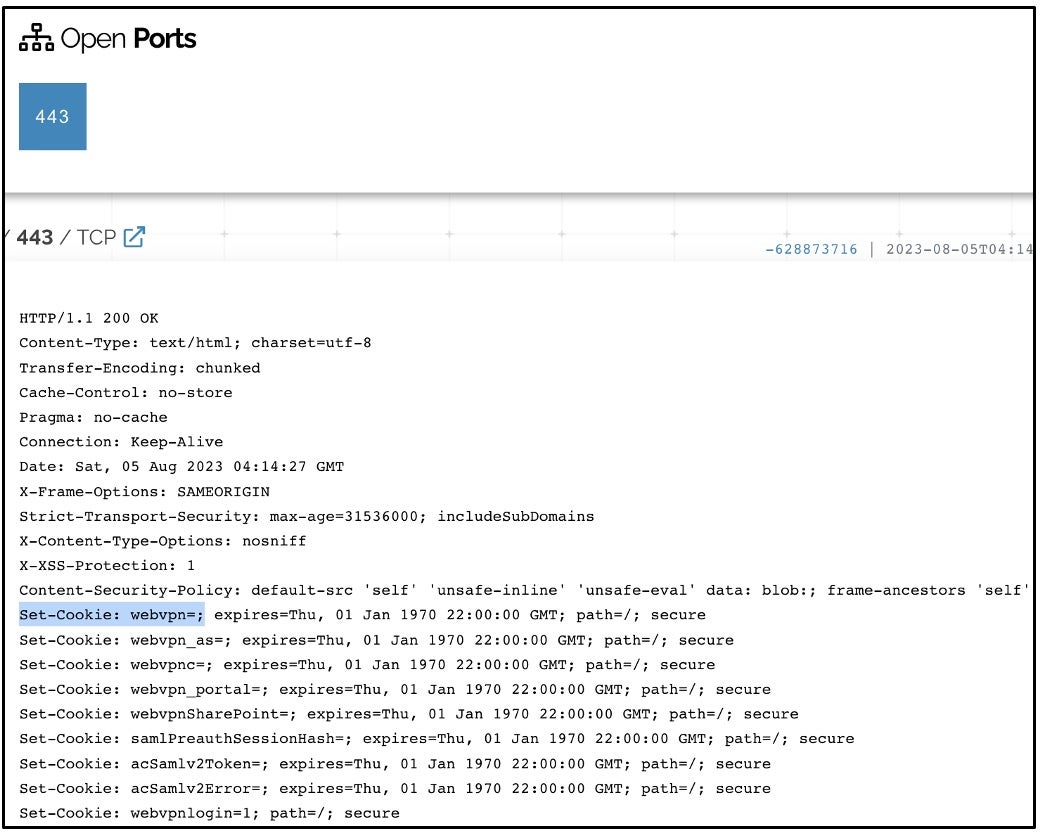The height and width of the screenshot is (835, 1040).
Task: Click the Cache-Control: no-store line
Action: coord(125,392)
